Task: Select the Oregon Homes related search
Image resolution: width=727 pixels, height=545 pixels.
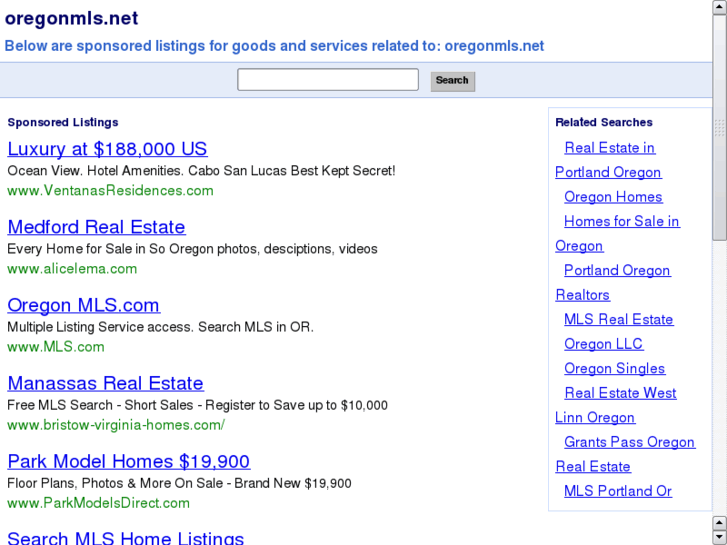Action: click(613, 197)
